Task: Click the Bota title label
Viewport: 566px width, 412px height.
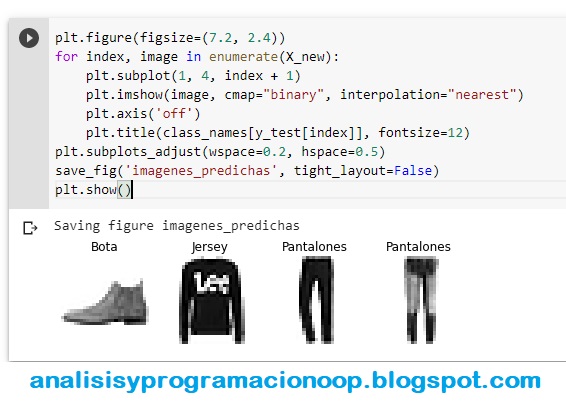Action: pyautogui.click(x=104, y=247)
